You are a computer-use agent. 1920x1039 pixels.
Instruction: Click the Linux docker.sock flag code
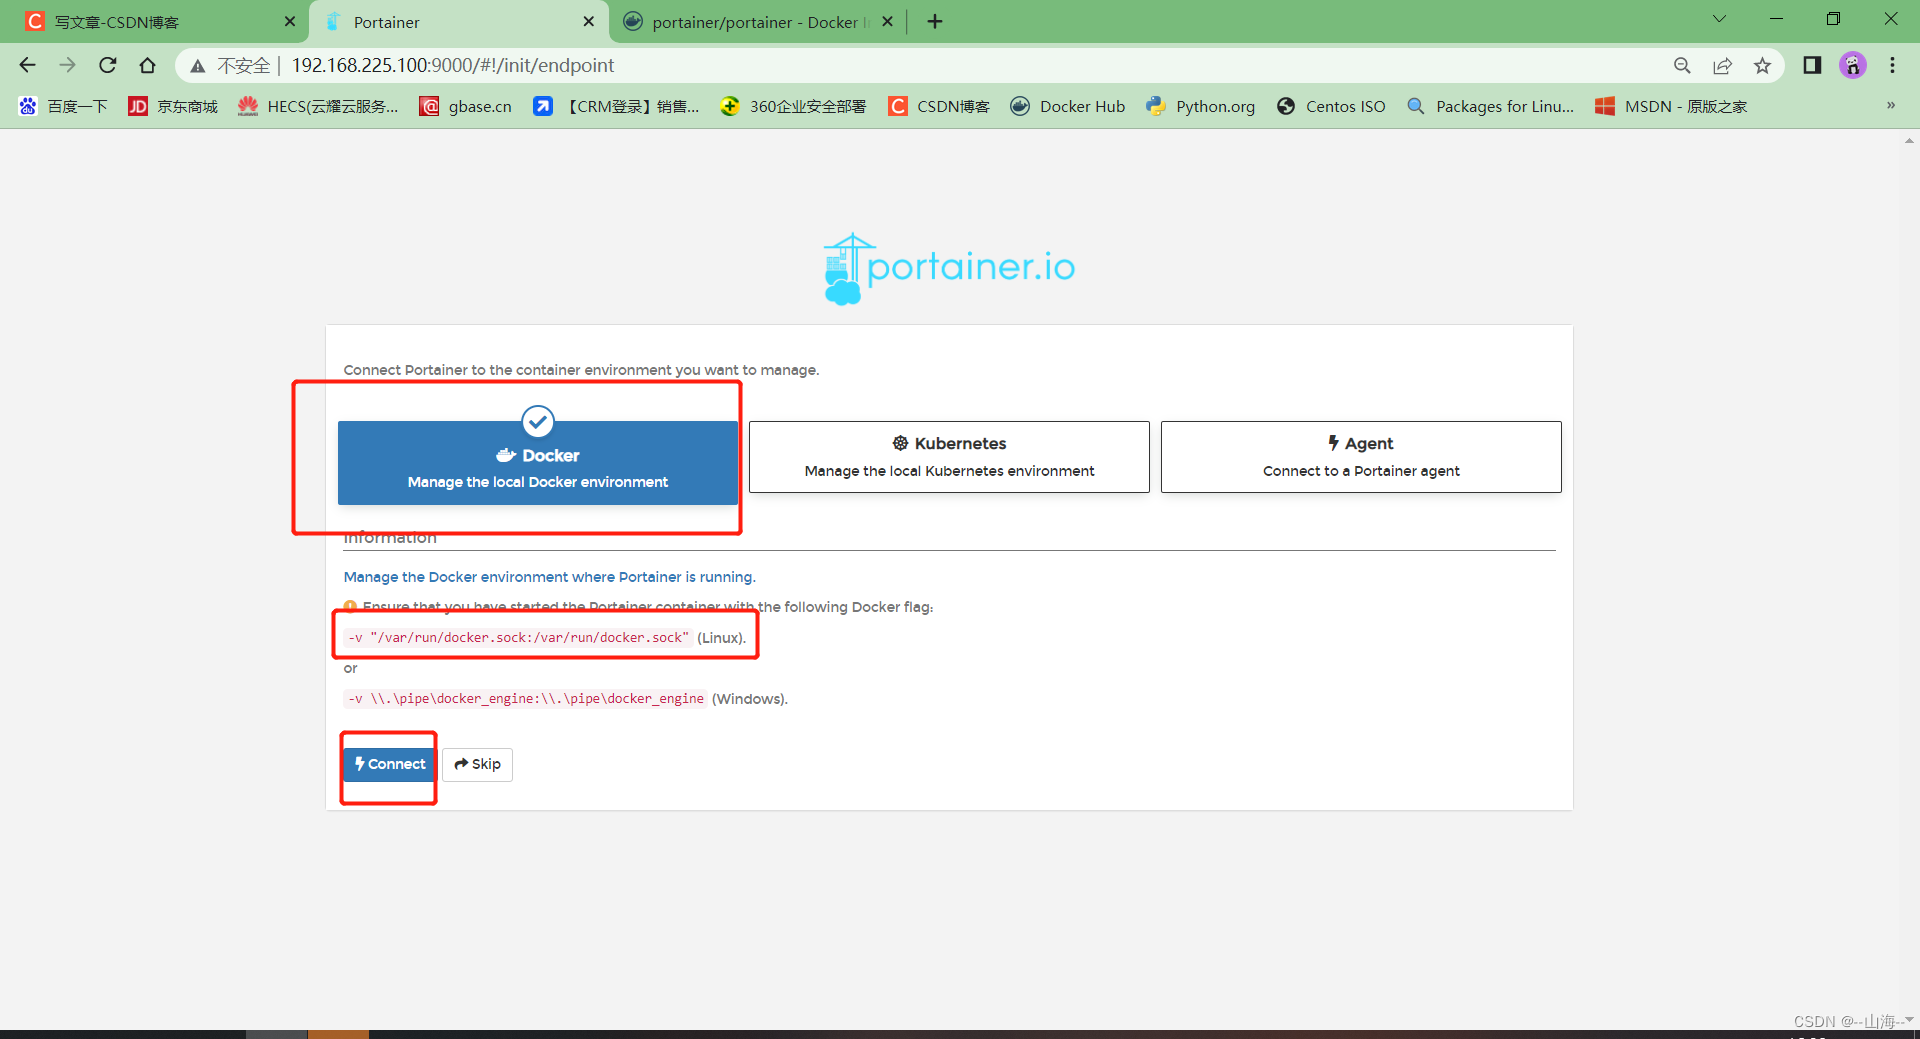click(x=519, y=637)
